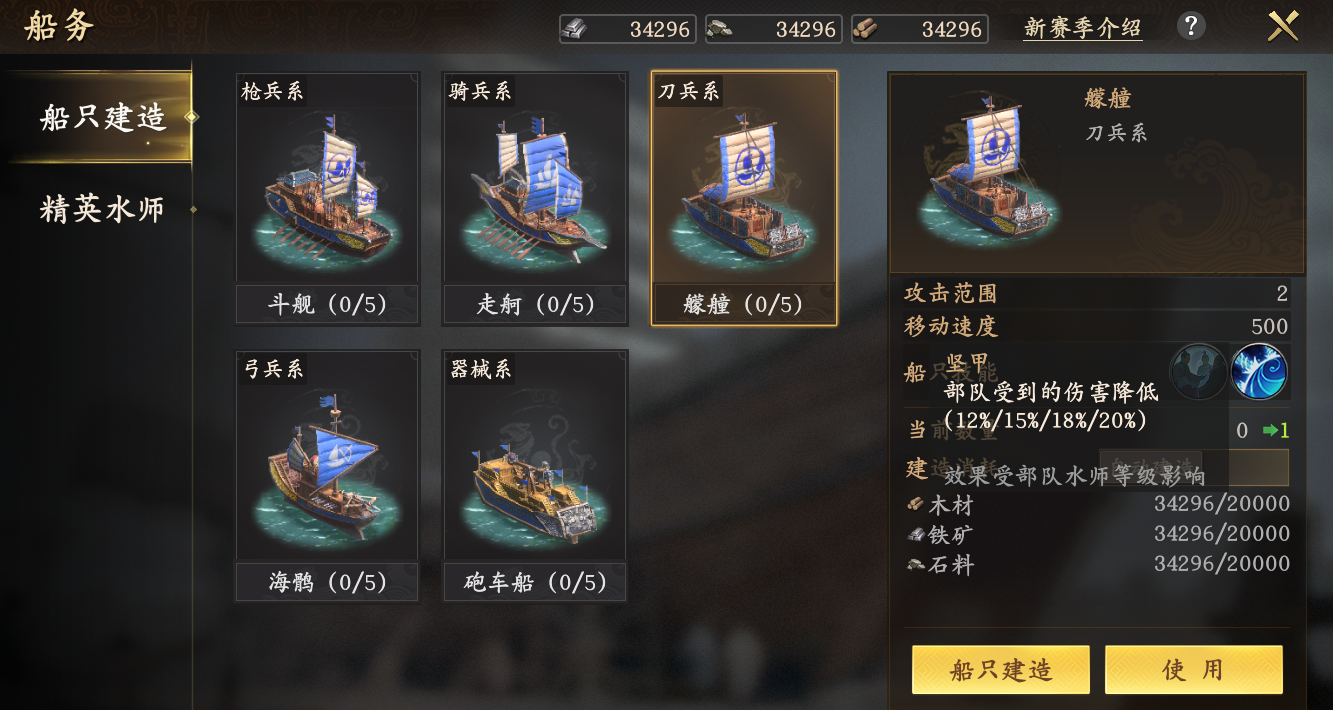Open the 新赛季介绍 season introduction link
The width and height of the screenshot is (1333, 710).
click(x=1081, y=29)
